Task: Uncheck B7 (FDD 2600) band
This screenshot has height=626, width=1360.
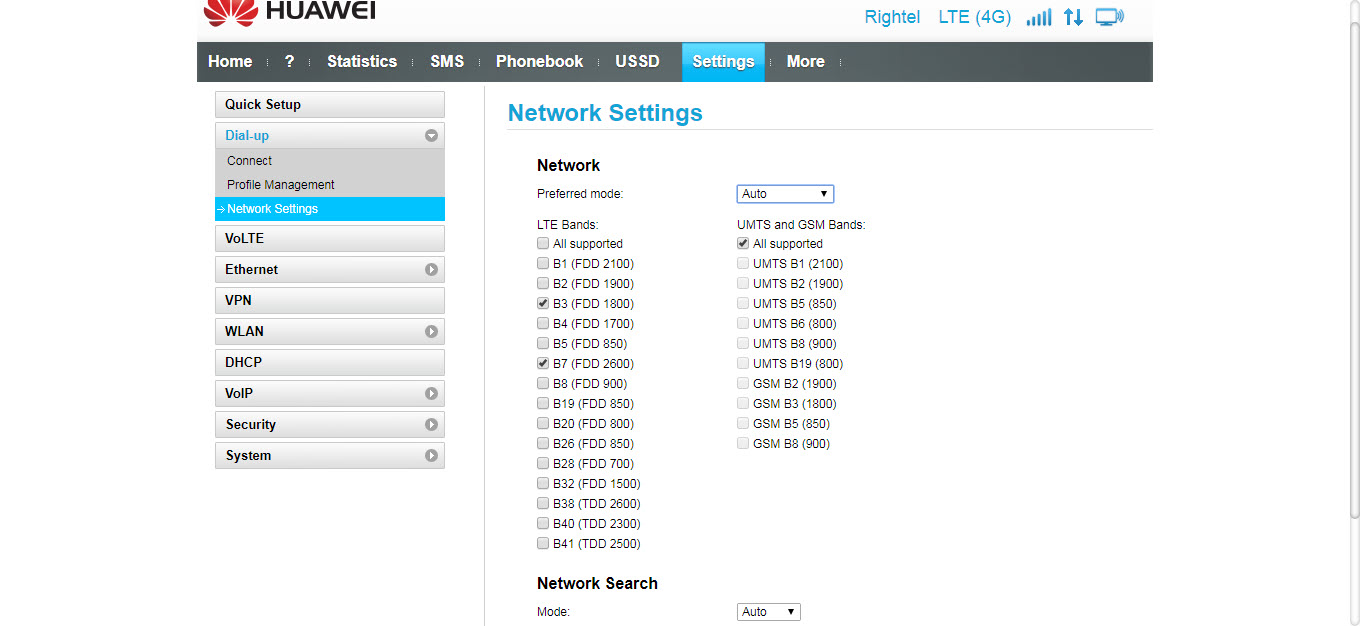Action: tap(543, 364)
